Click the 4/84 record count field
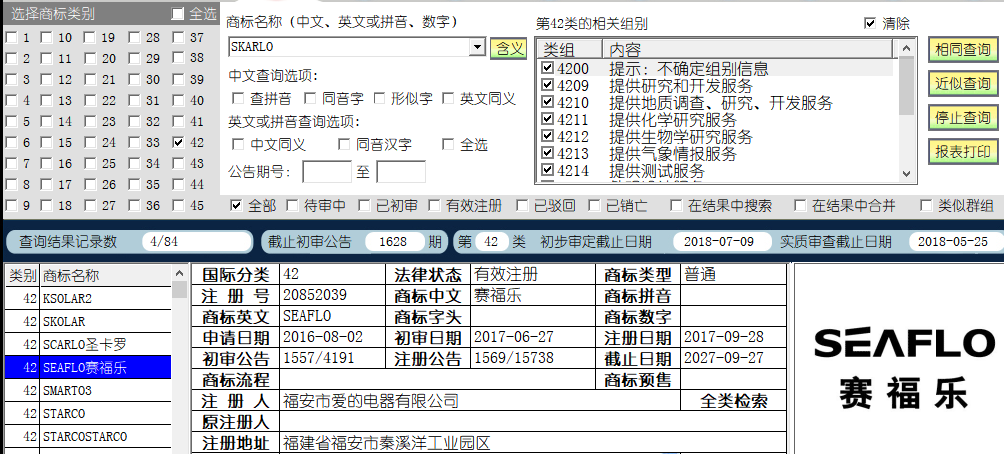This screenshot has height=454, width=1004. pyautogui.click(x=196, y=241)
